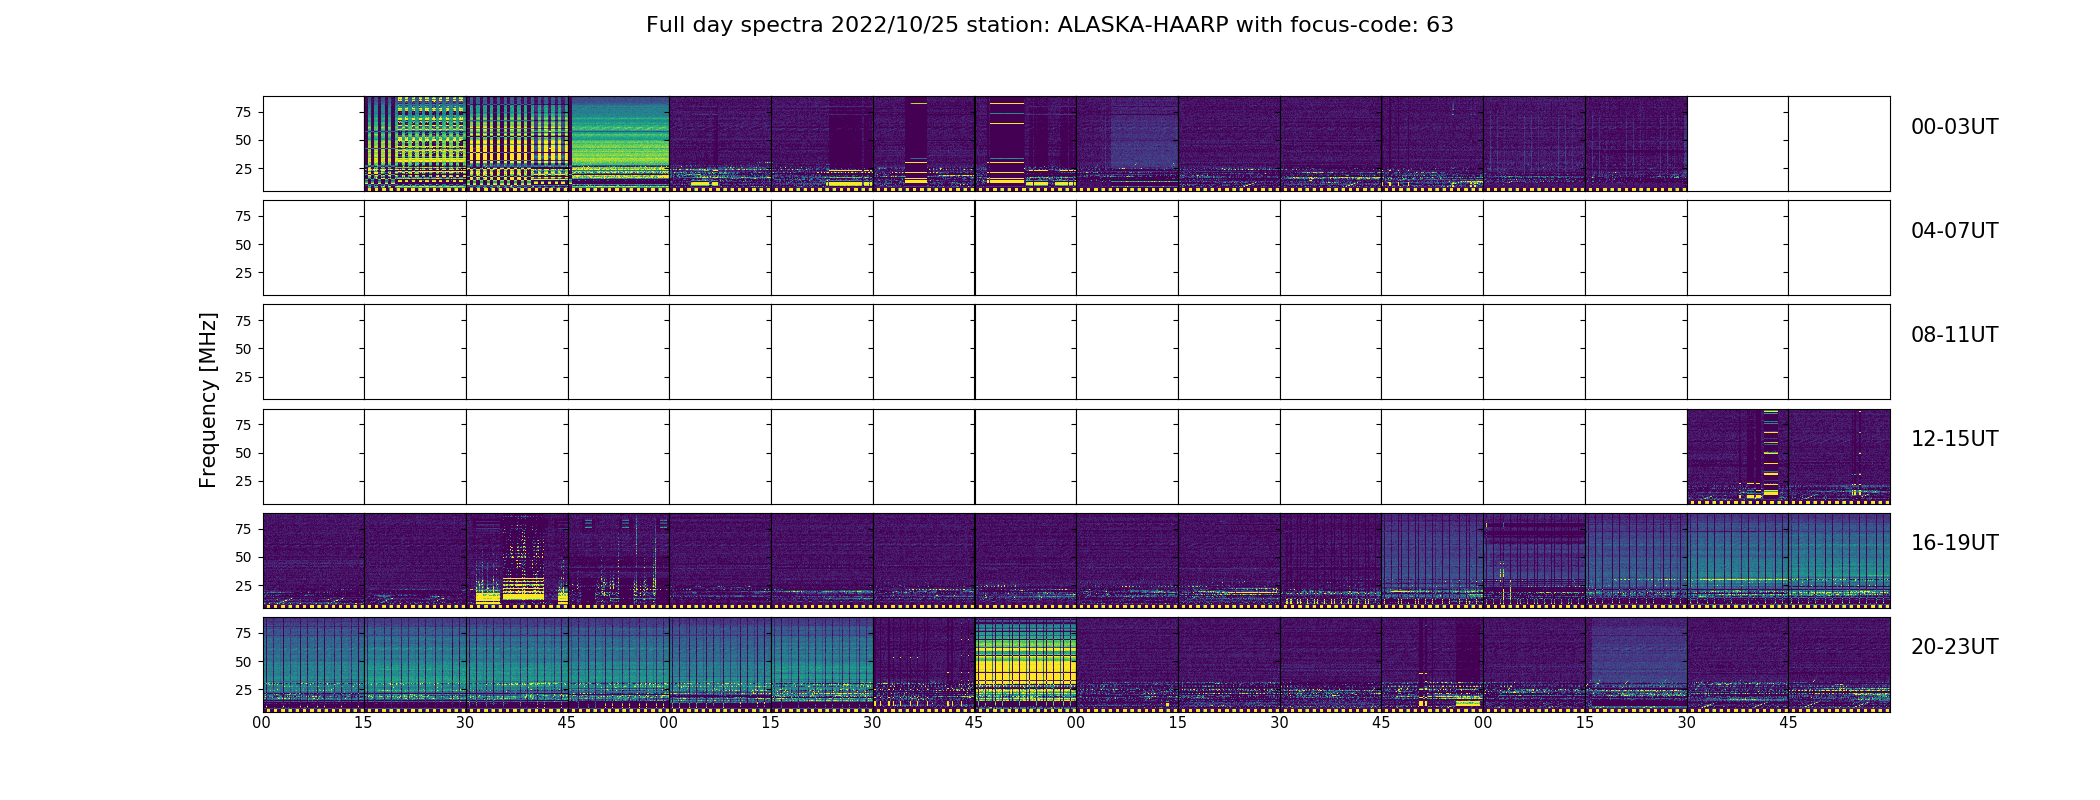The height and width of the screenshot is (800, 2100).
Task: Click the lone spectrogram panel pair in 12-15UT row
Action: pos(1788,457)
